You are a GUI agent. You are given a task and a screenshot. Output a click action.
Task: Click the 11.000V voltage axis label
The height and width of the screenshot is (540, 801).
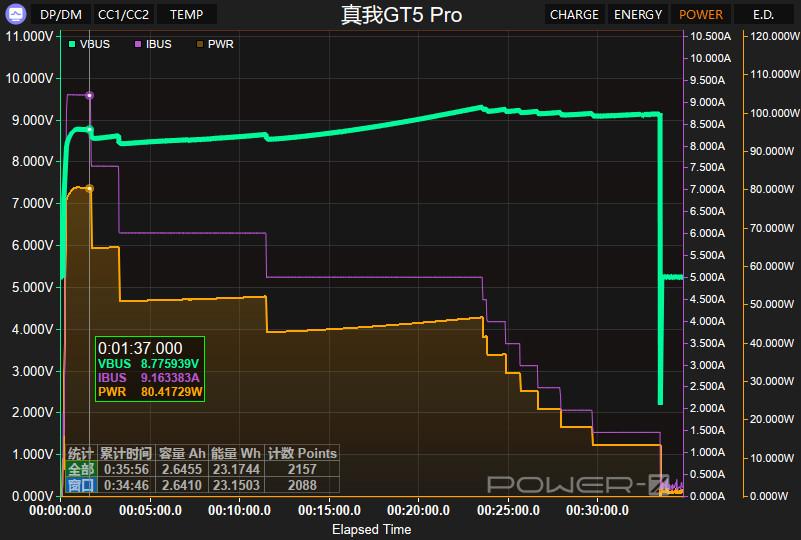click(29, 36)
